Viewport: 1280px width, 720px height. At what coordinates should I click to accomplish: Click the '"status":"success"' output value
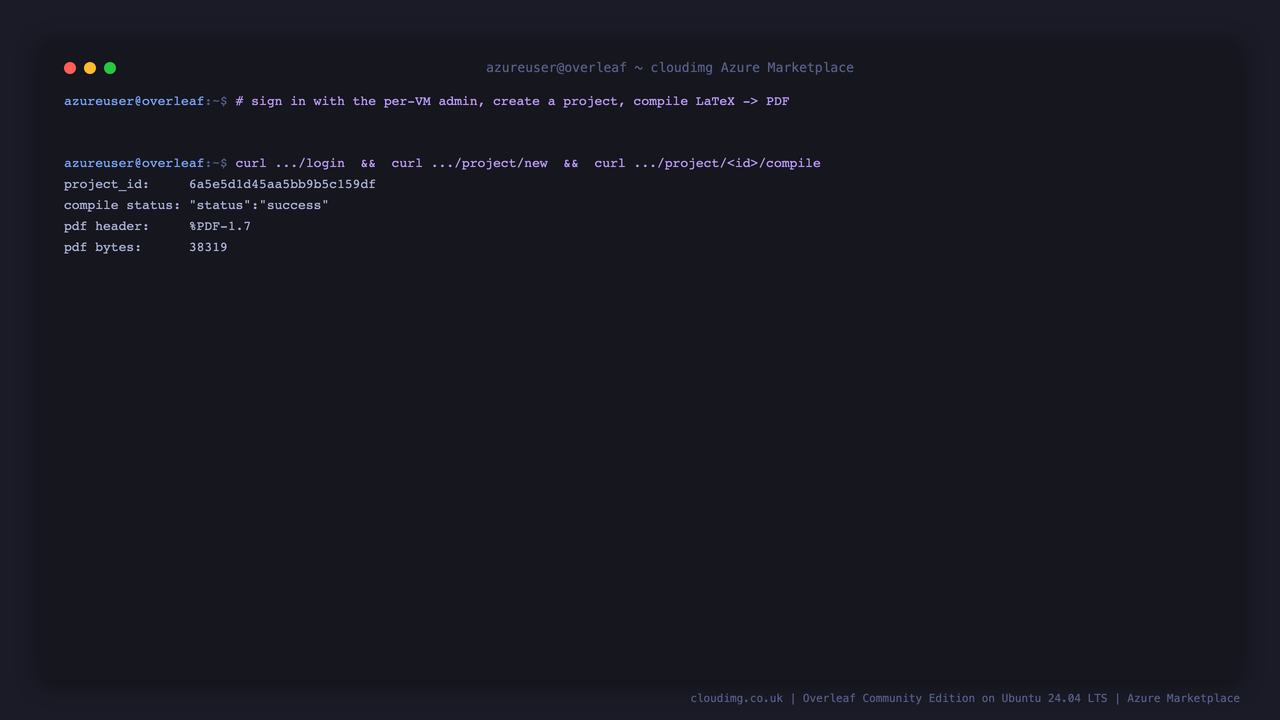point(259,205)
